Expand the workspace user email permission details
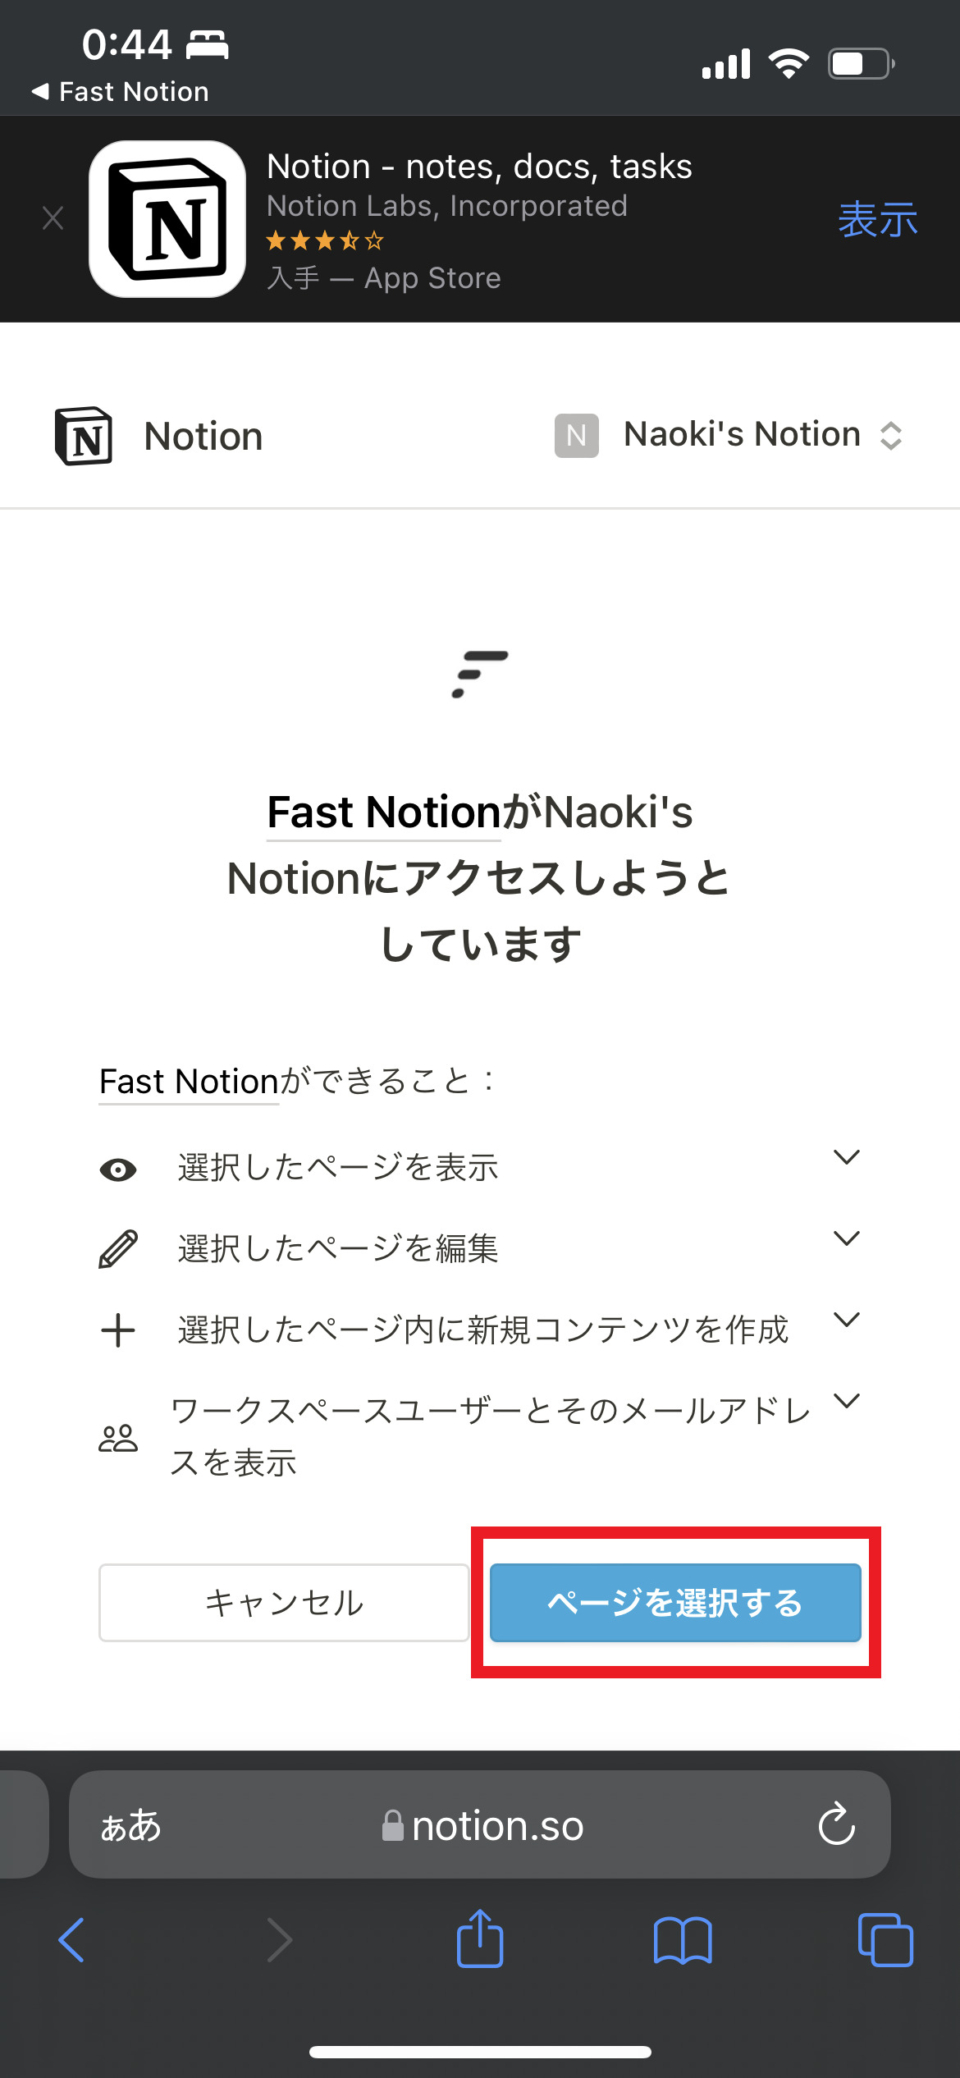The width and height of the screenshot is (960, 2078). pos(846,1401)
